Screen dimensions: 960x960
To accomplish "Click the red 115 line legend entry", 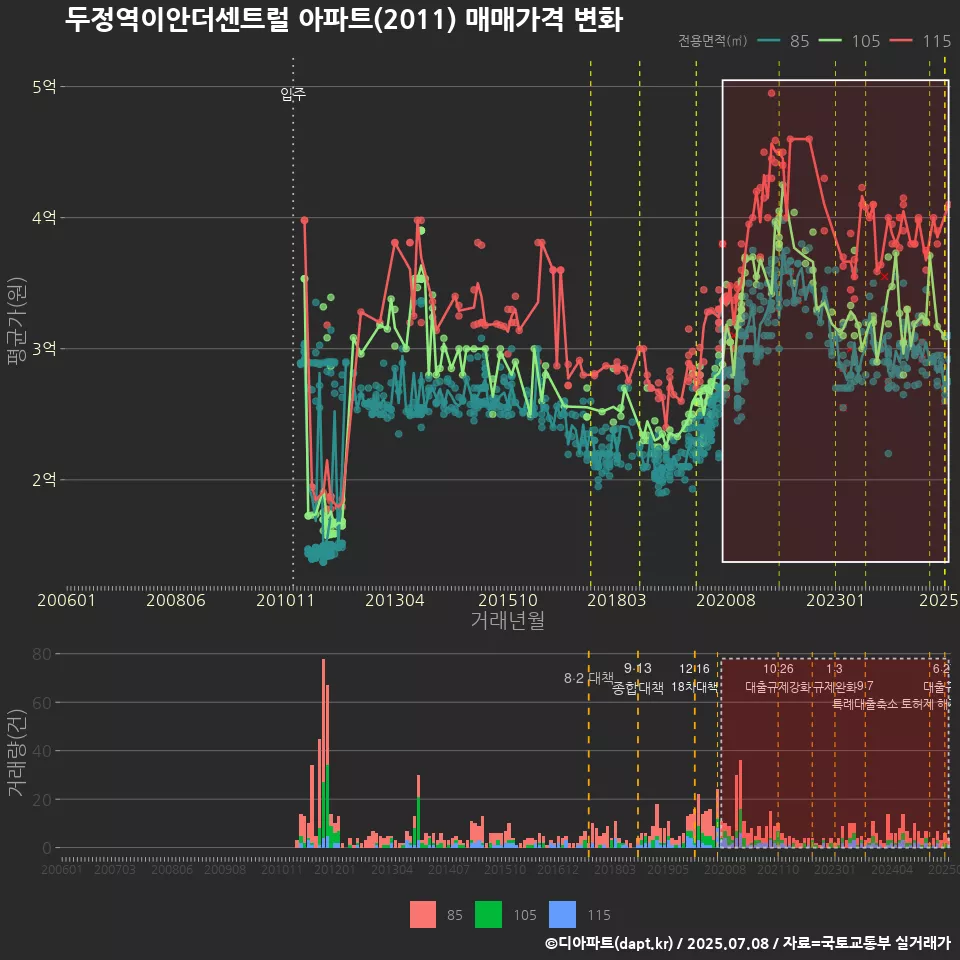I will tap(921, 41).
